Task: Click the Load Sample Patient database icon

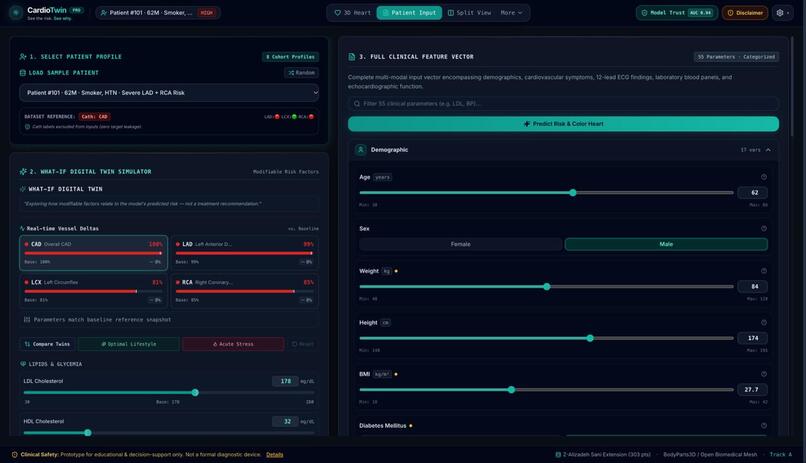Action: coord(23,73)
